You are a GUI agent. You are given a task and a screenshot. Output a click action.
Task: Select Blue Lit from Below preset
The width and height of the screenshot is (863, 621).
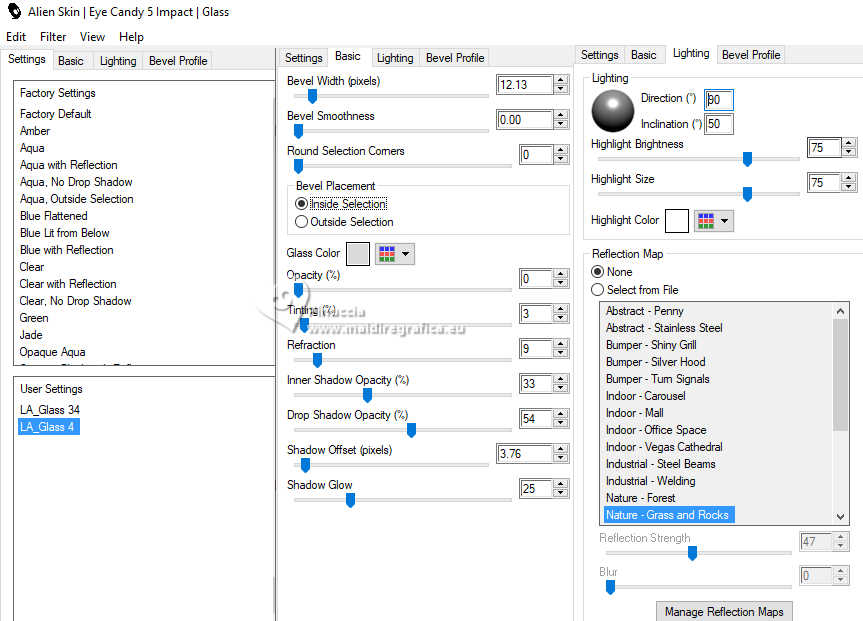(x=64, y=233)
